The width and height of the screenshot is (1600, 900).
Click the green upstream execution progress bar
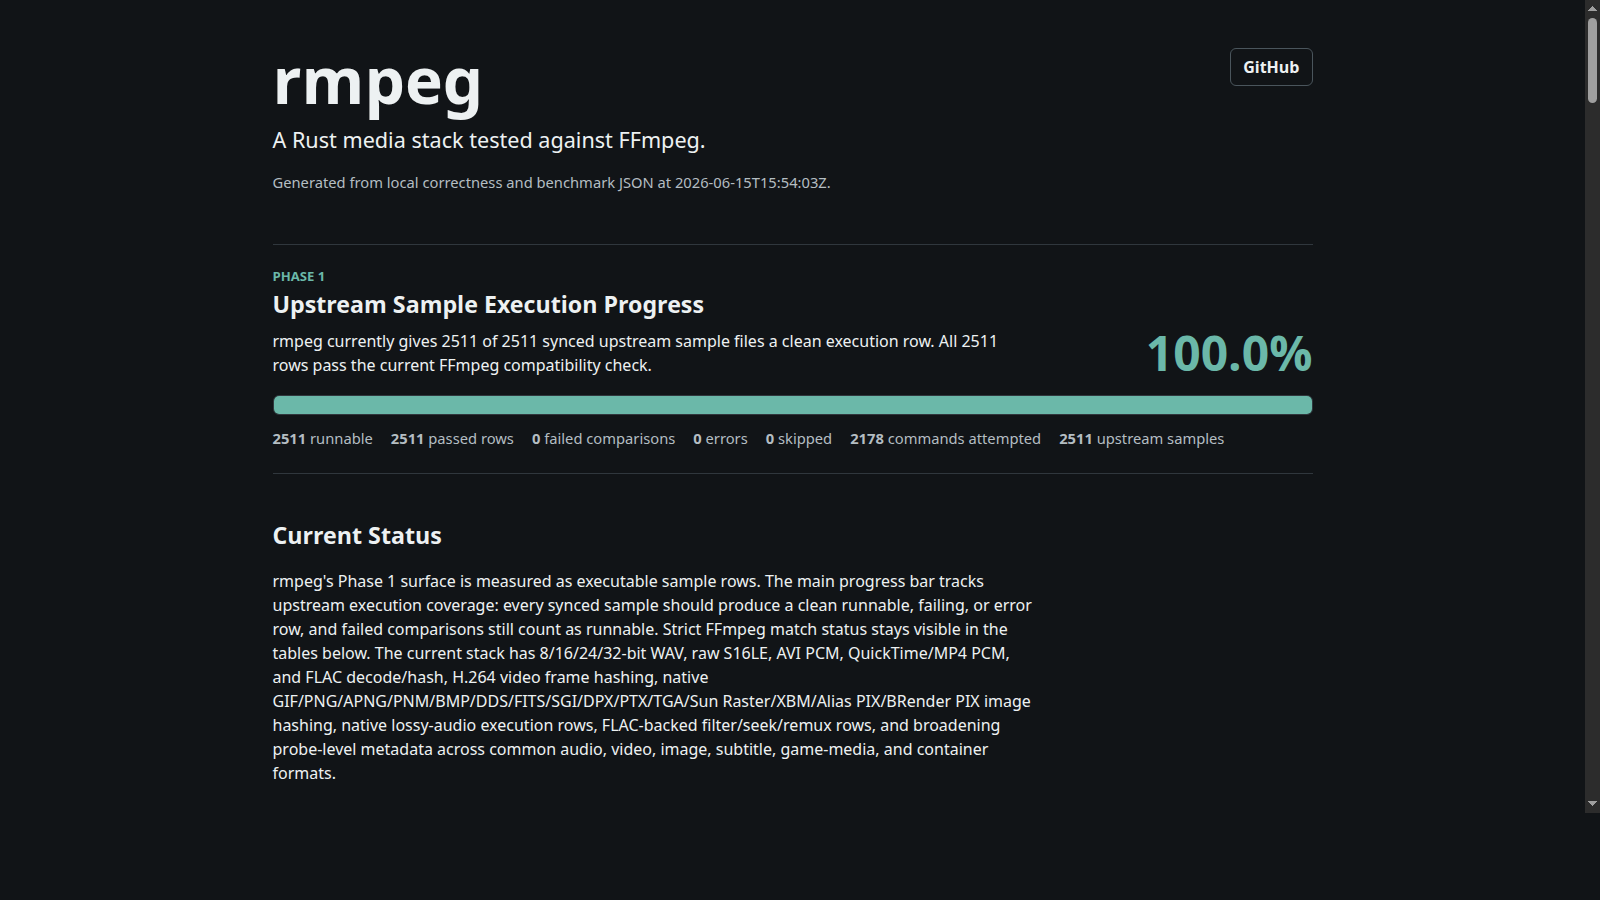coord(793,405)
